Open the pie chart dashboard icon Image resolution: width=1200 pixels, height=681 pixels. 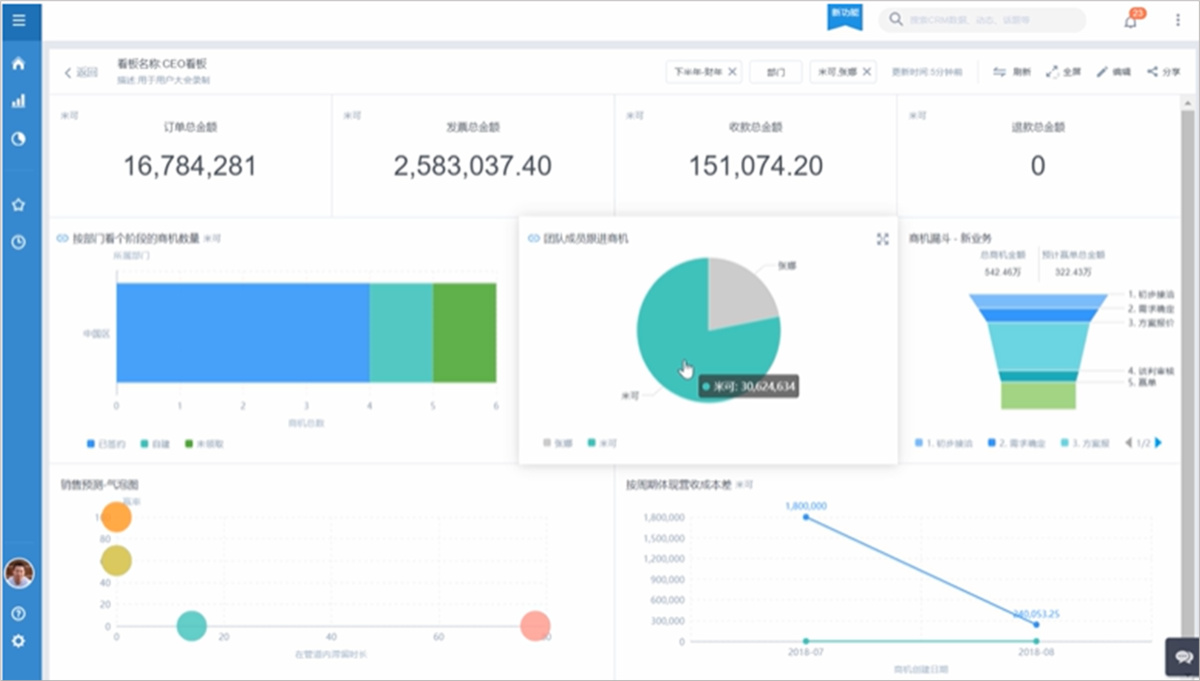pos(18,139)
